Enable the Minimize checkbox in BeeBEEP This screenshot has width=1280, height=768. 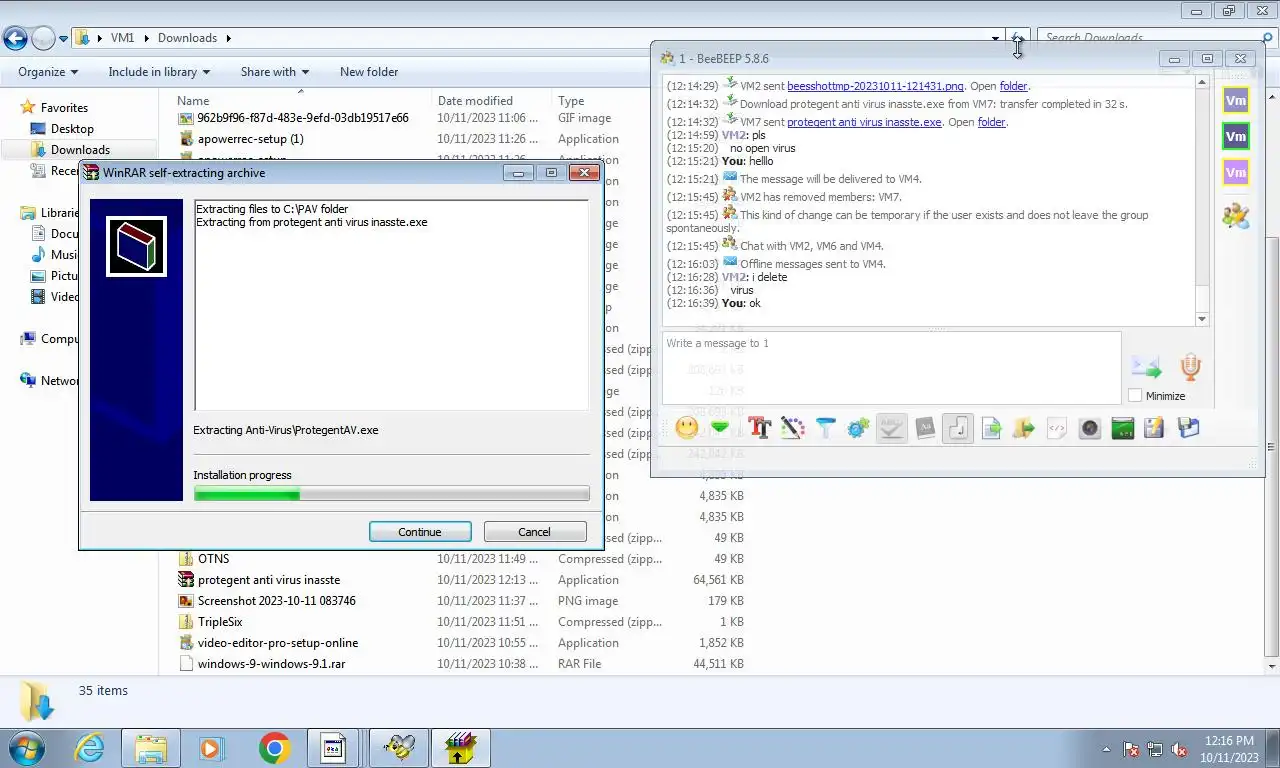tap(1135, 396)
